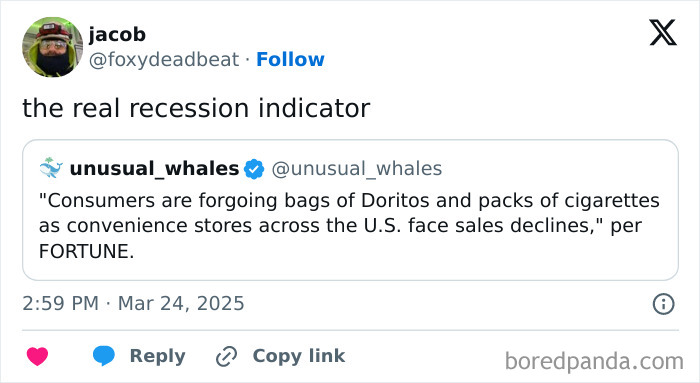Click the word FORTUNE in quoted tweet

pos(86,251)
